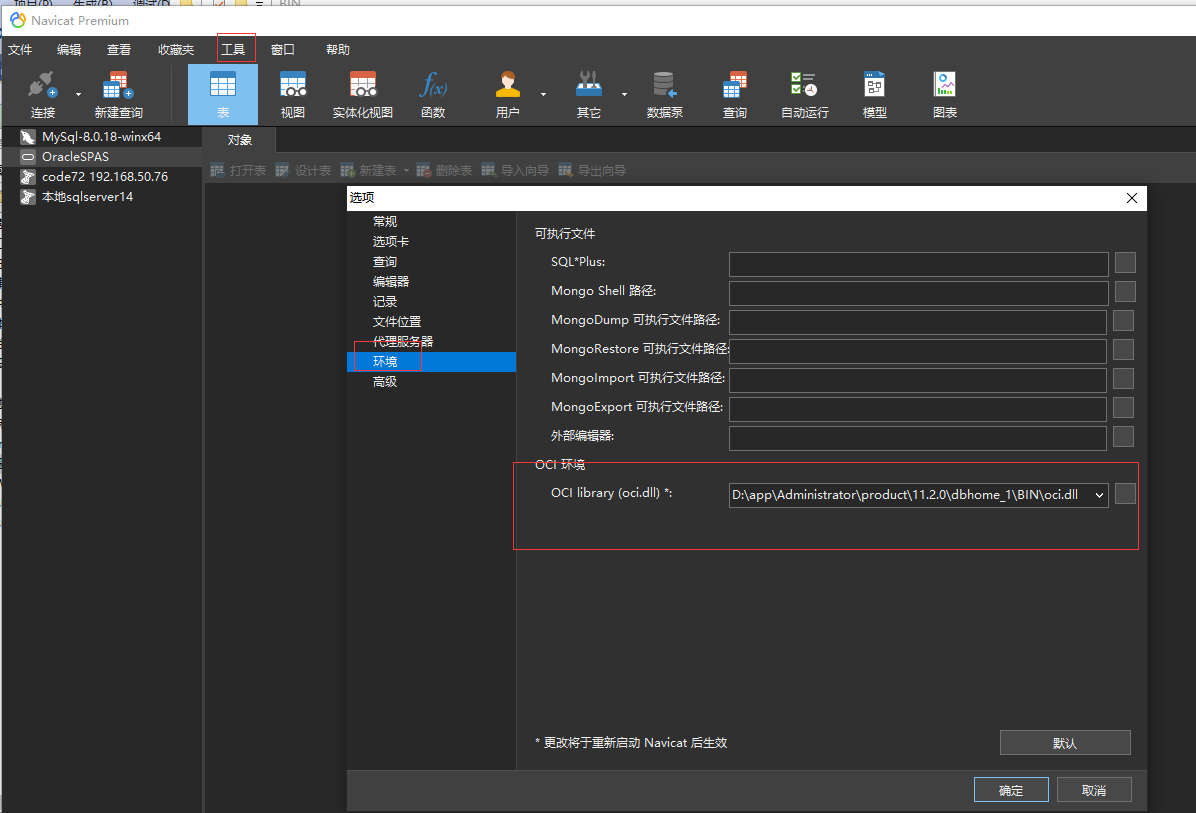Viewport: 1196px width, 813px height.
Task: Expand the Connection button dropdown arrow
Action: (x=78, y=95)
